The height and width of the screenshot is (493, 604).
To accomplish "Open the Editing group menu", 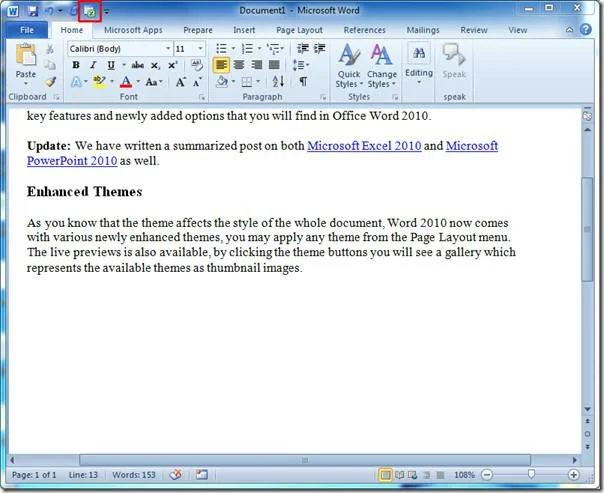I will 419,64.
